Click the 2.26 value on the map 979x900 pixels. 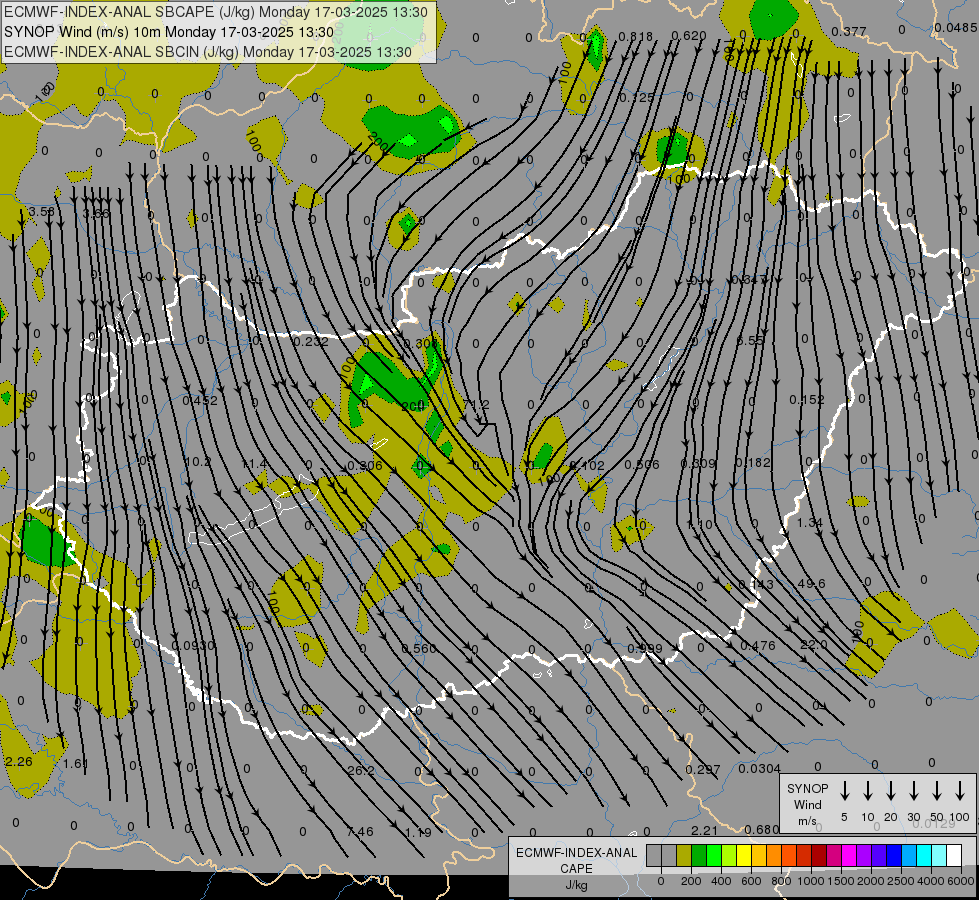coord(19,761)
